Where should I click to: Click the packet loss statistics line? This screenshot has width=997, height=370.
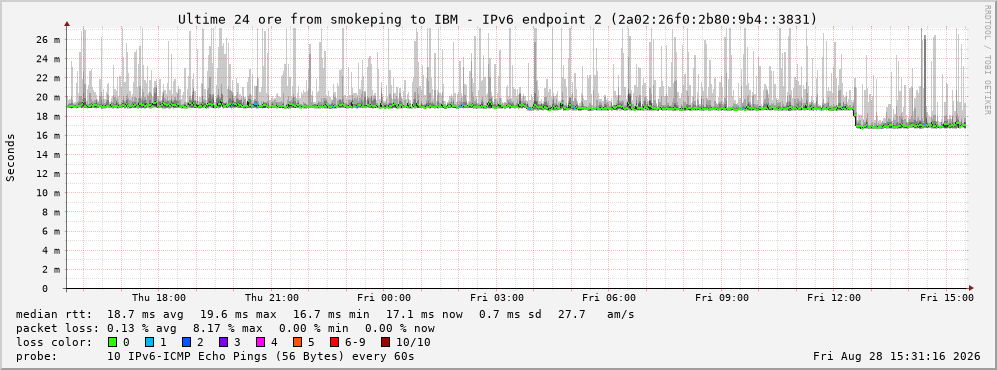(226, 329)
